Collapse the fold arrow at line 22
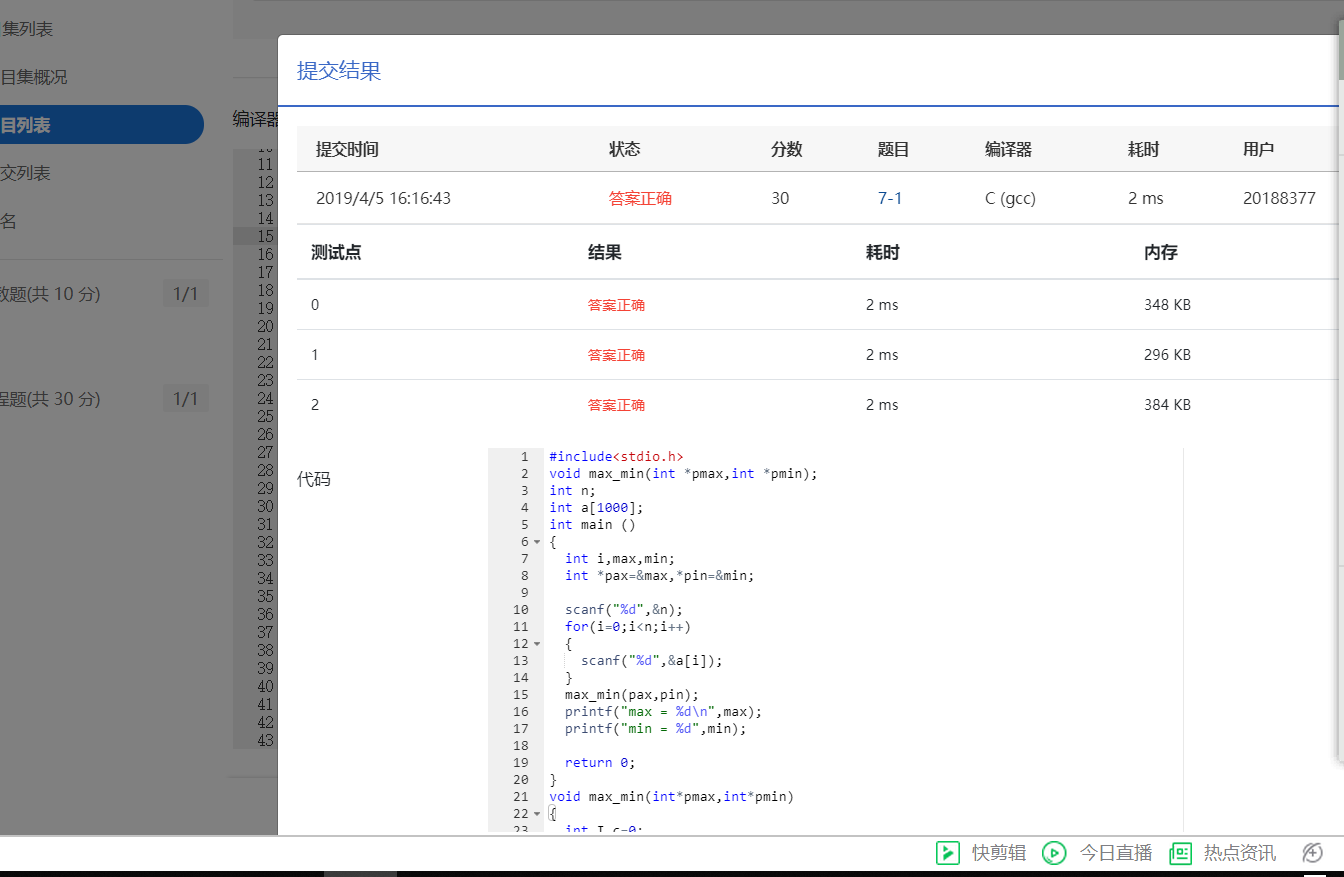 pos(537,814)
